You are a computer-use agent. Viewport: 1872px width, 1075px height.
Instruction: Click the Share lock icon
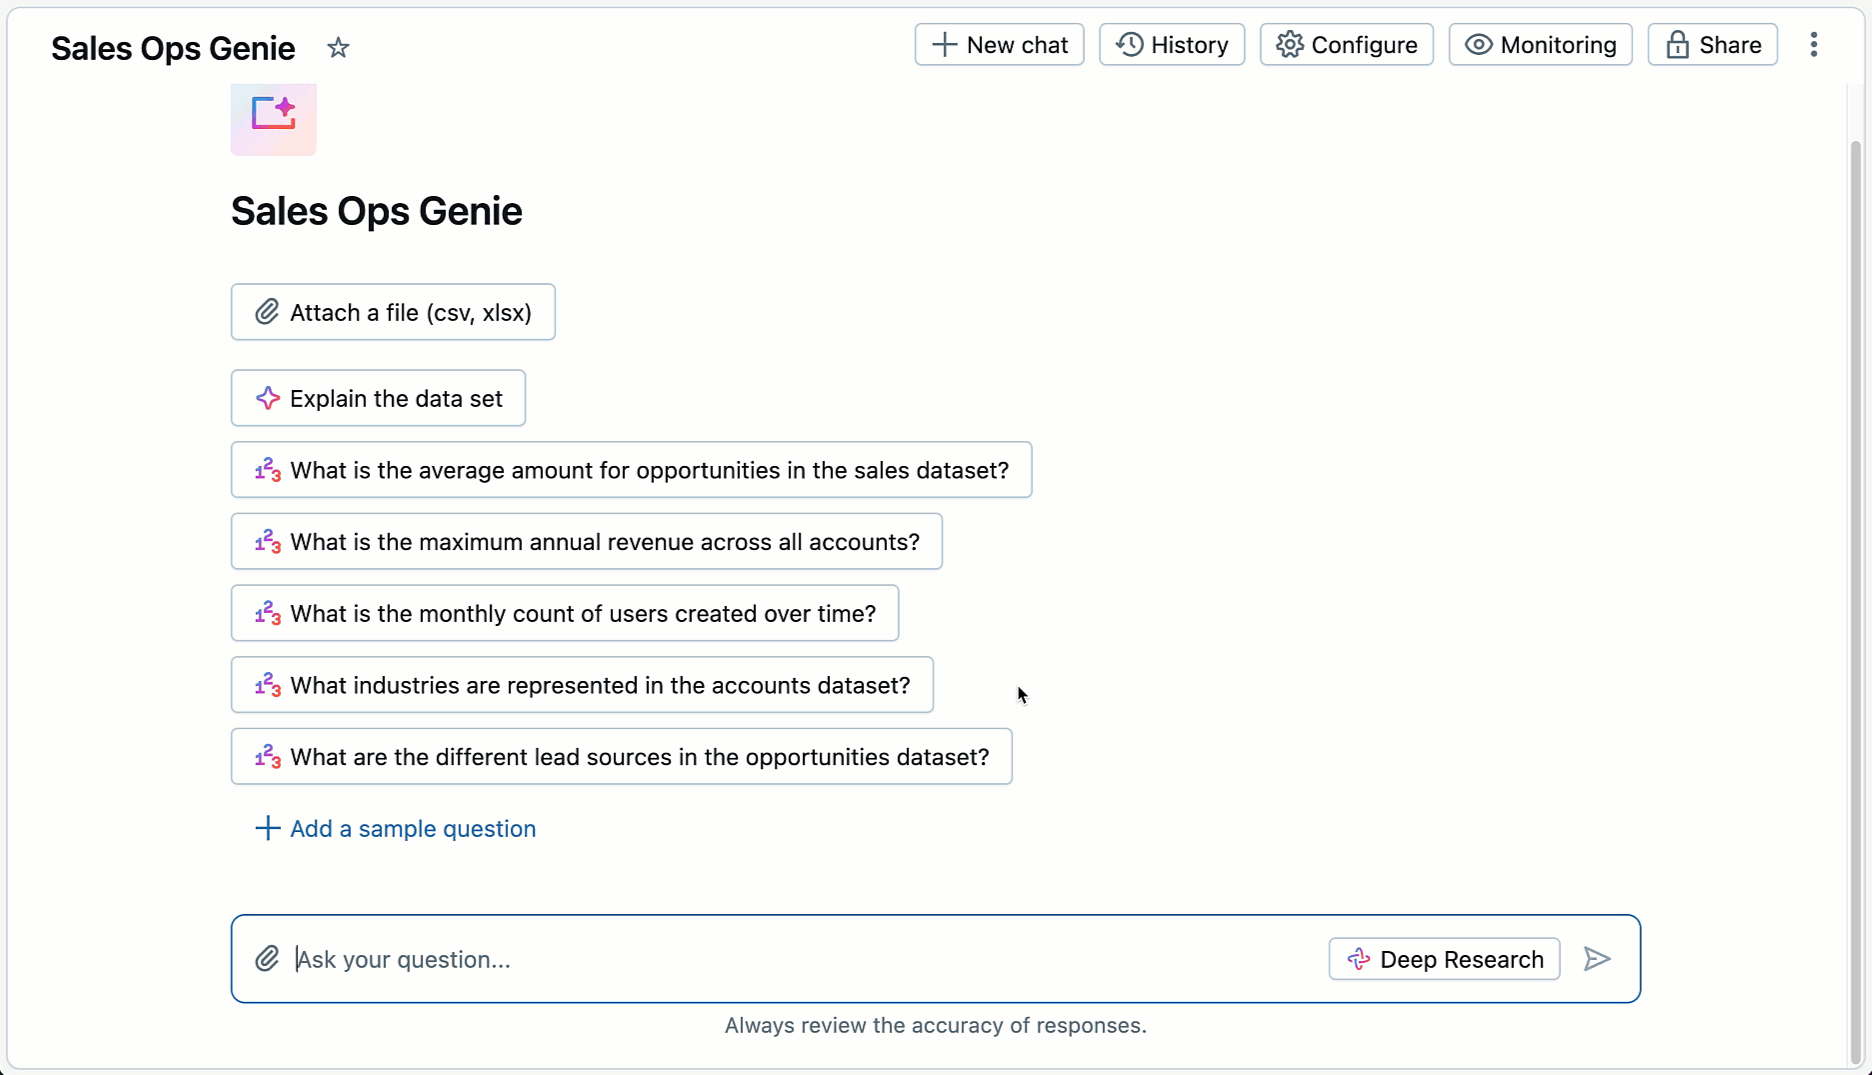1677,44
